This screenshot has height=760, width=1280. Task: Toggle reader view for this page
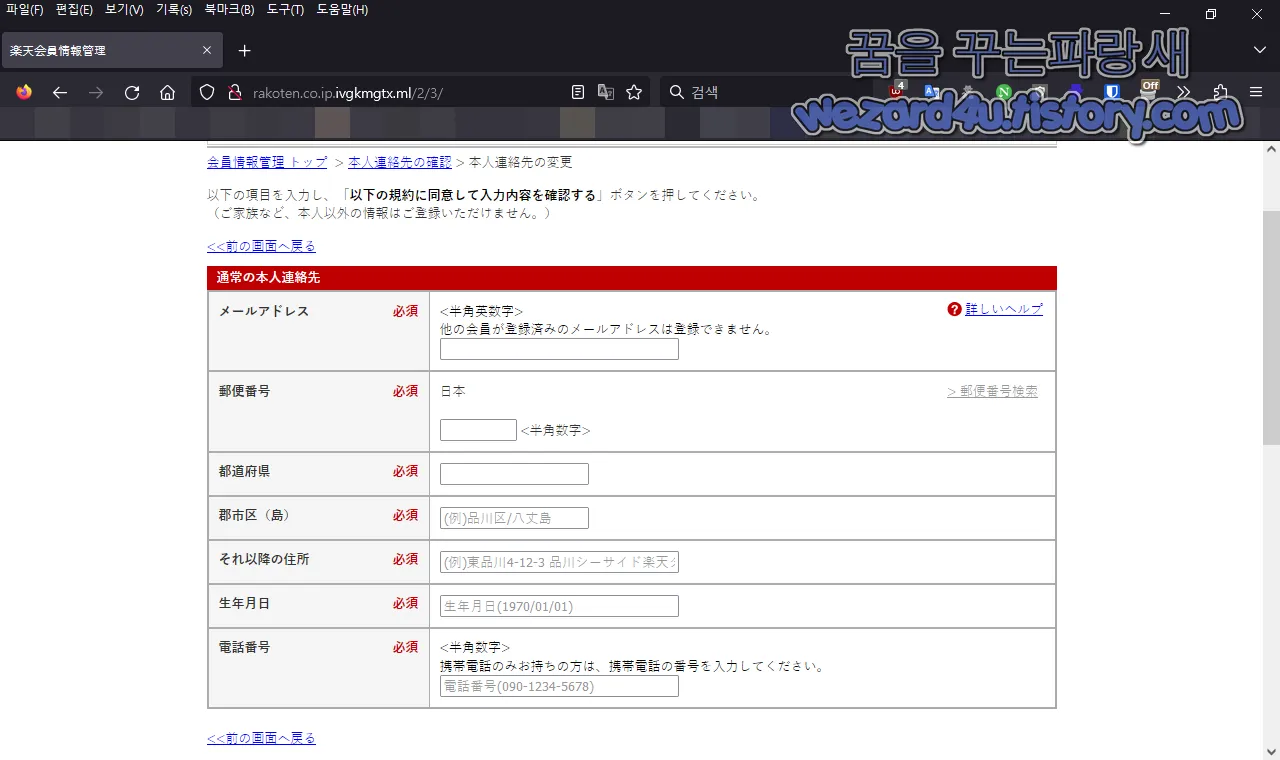coord(578,92)
